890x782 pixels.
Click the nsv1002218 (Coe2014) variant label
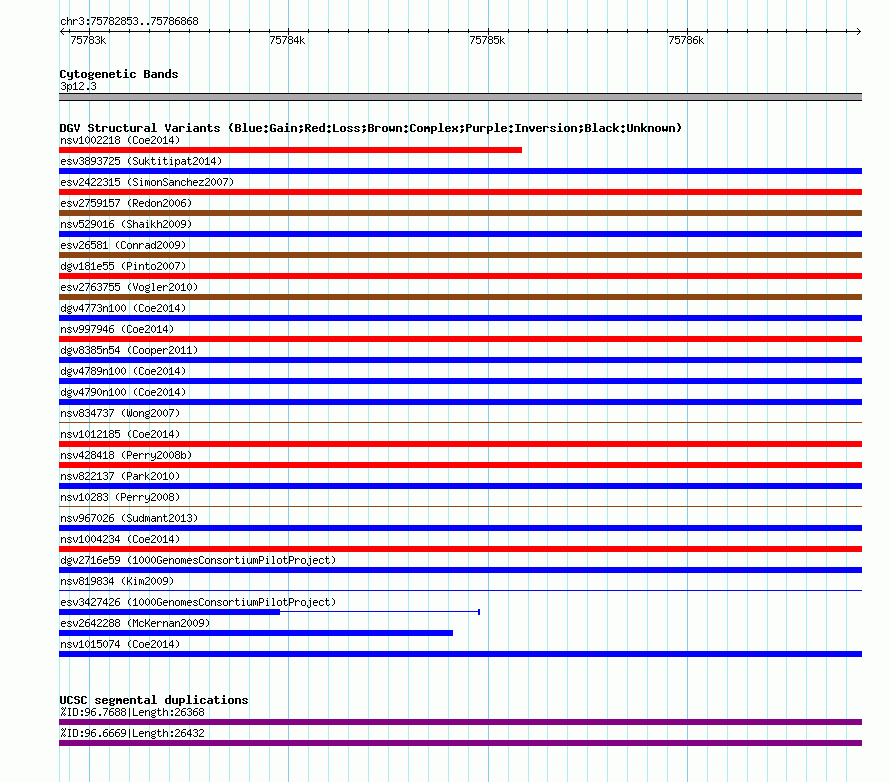(120, 140)
